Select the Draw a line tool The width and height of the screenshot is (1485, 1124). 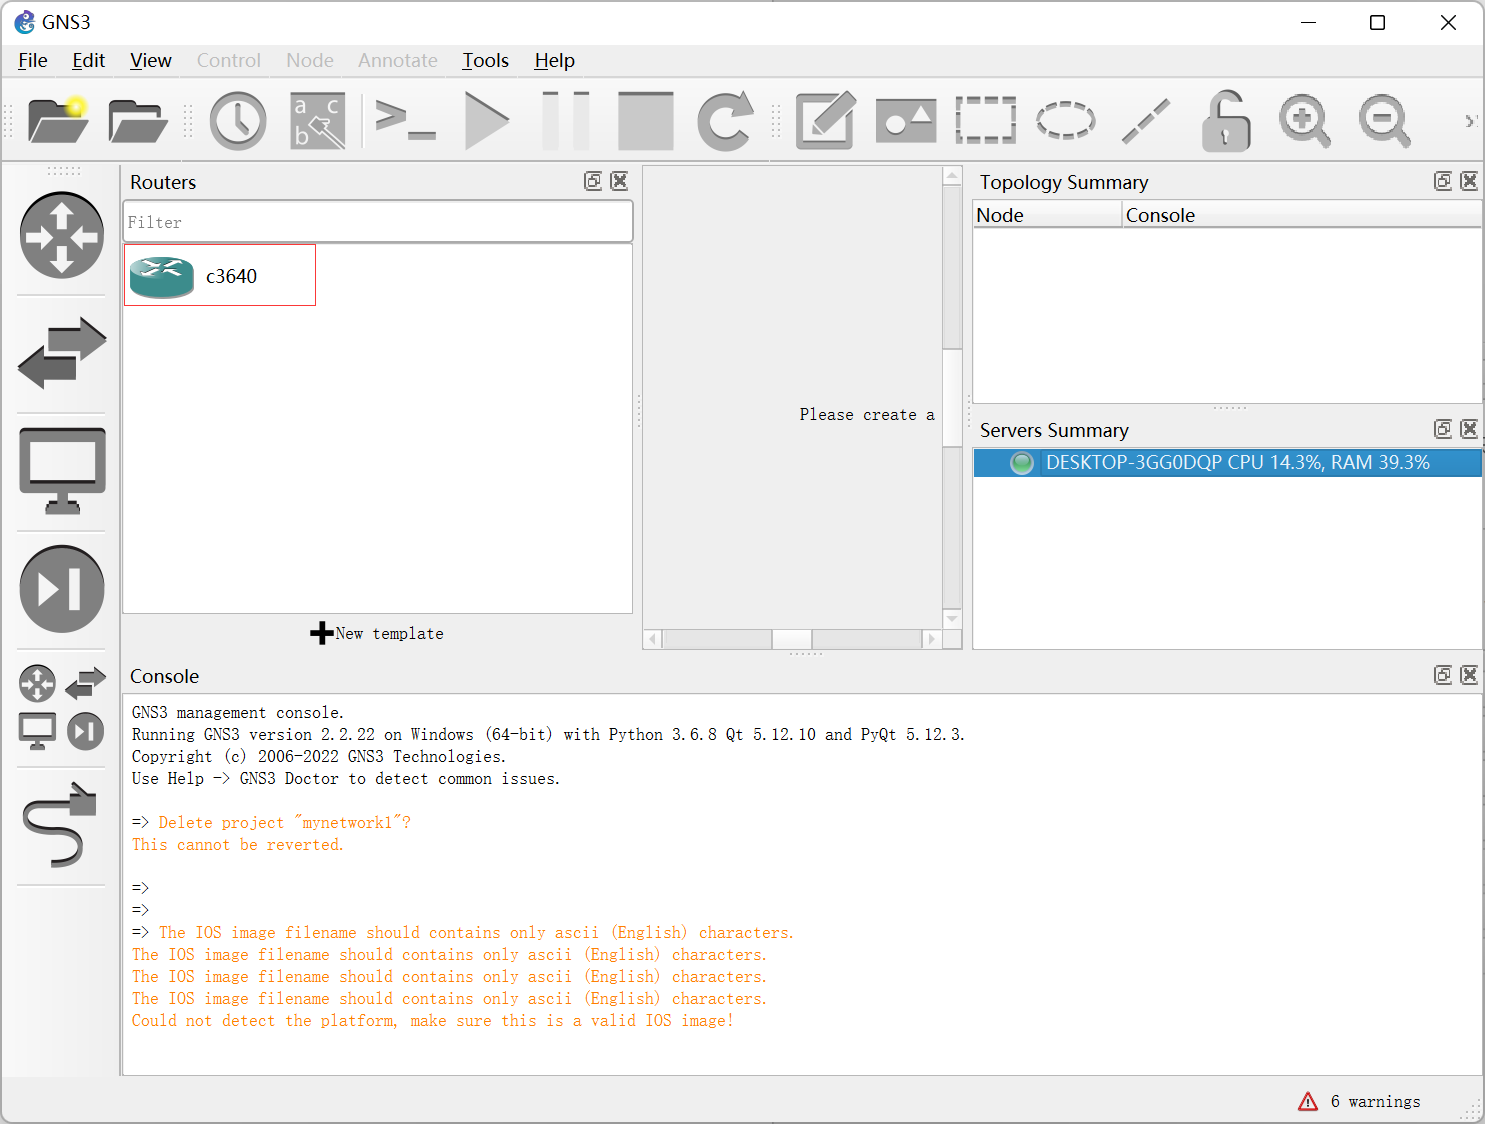[1146, 121]
